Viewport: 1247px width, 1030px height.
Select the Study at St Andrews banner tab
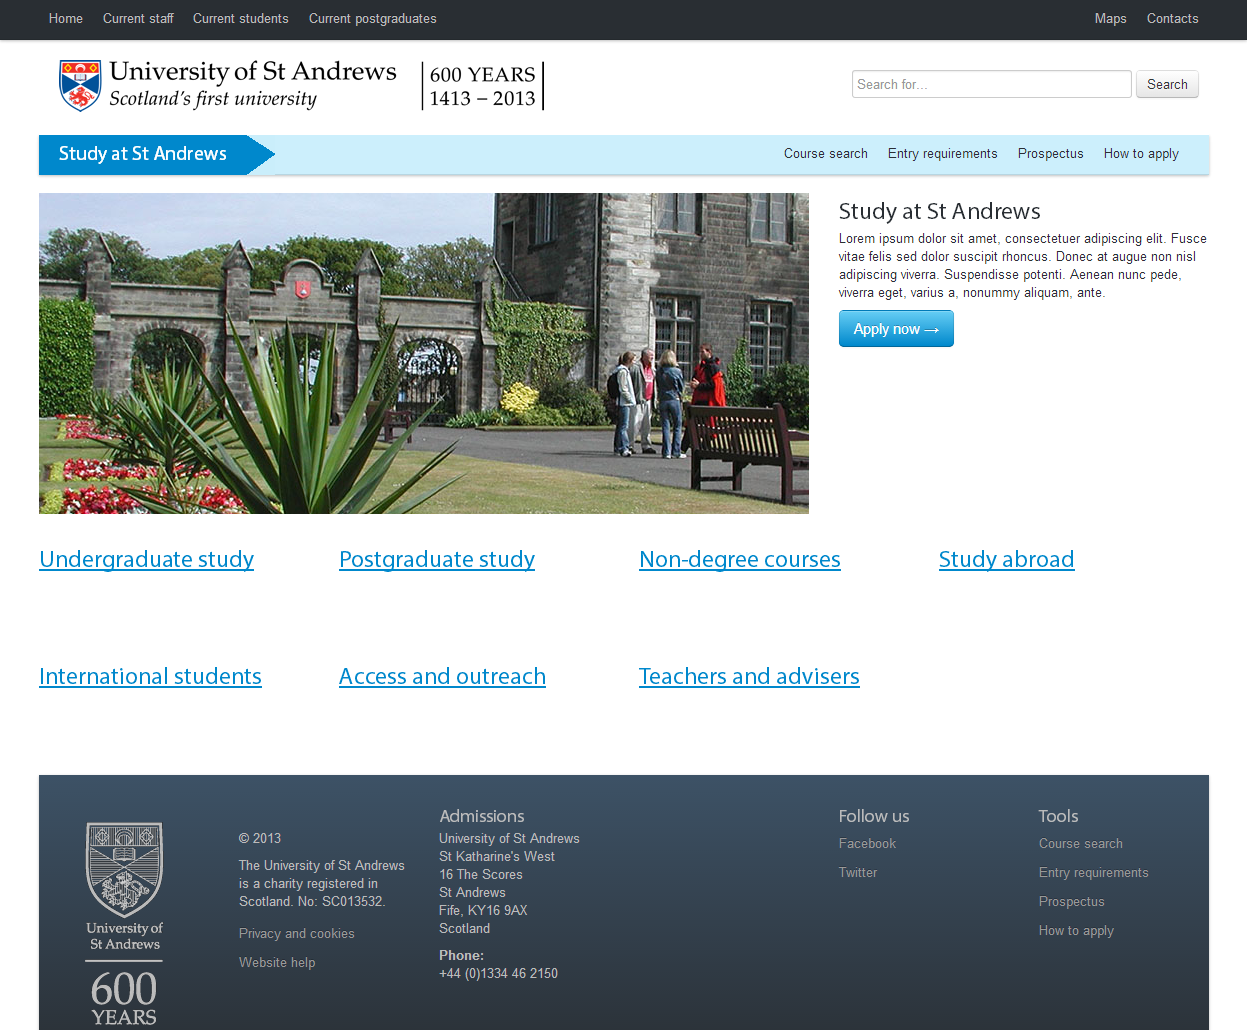[x=157, y=154]
